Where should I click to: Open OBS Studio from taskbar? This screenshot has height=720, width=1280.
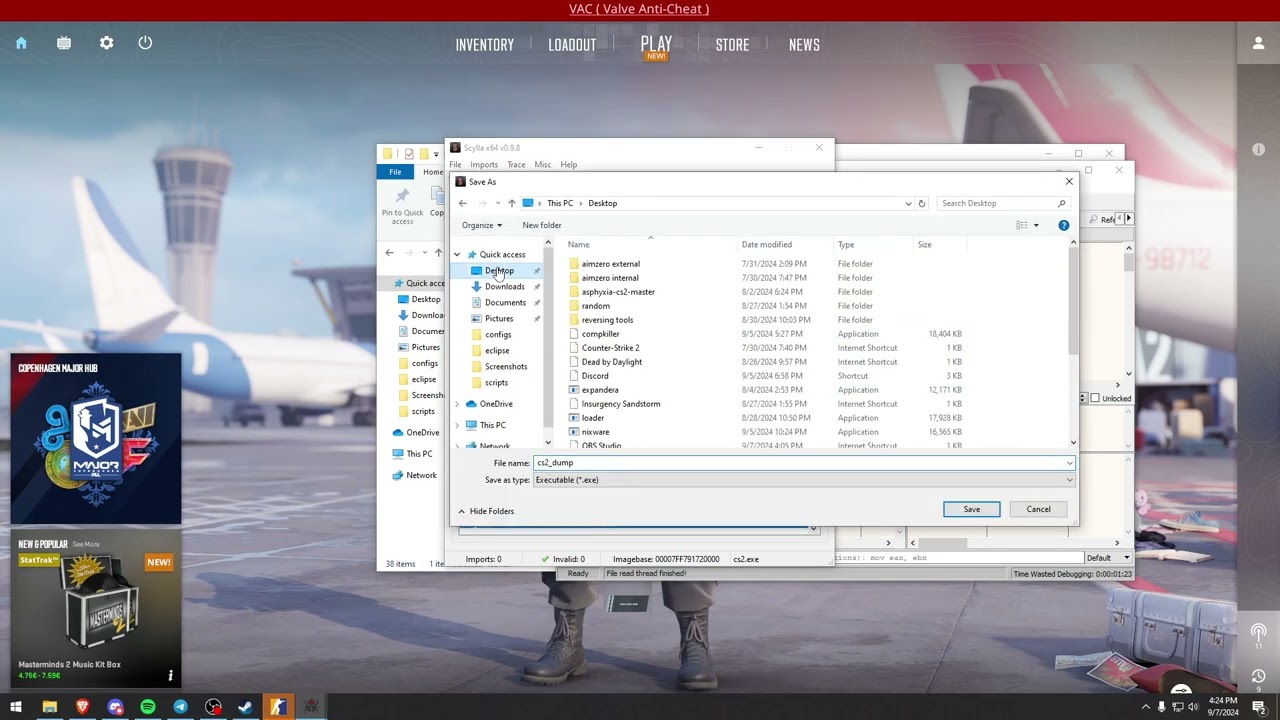(x=213, y=707)
